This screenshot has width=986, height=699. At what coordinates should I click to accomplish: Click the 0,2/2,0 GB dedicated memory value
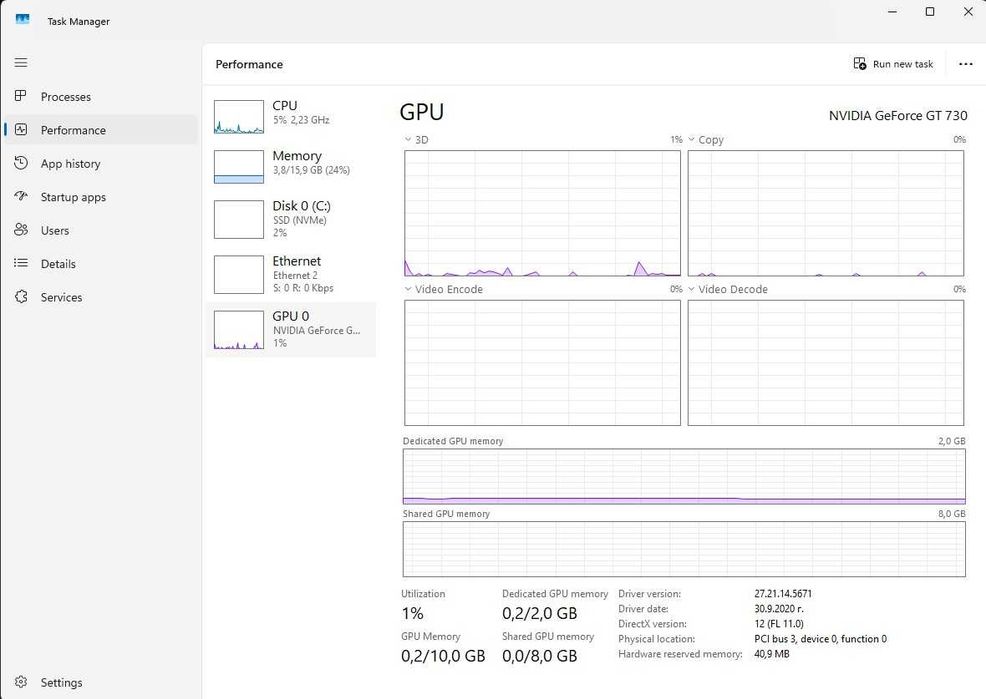pyautogui.click(x=540, y=614)
